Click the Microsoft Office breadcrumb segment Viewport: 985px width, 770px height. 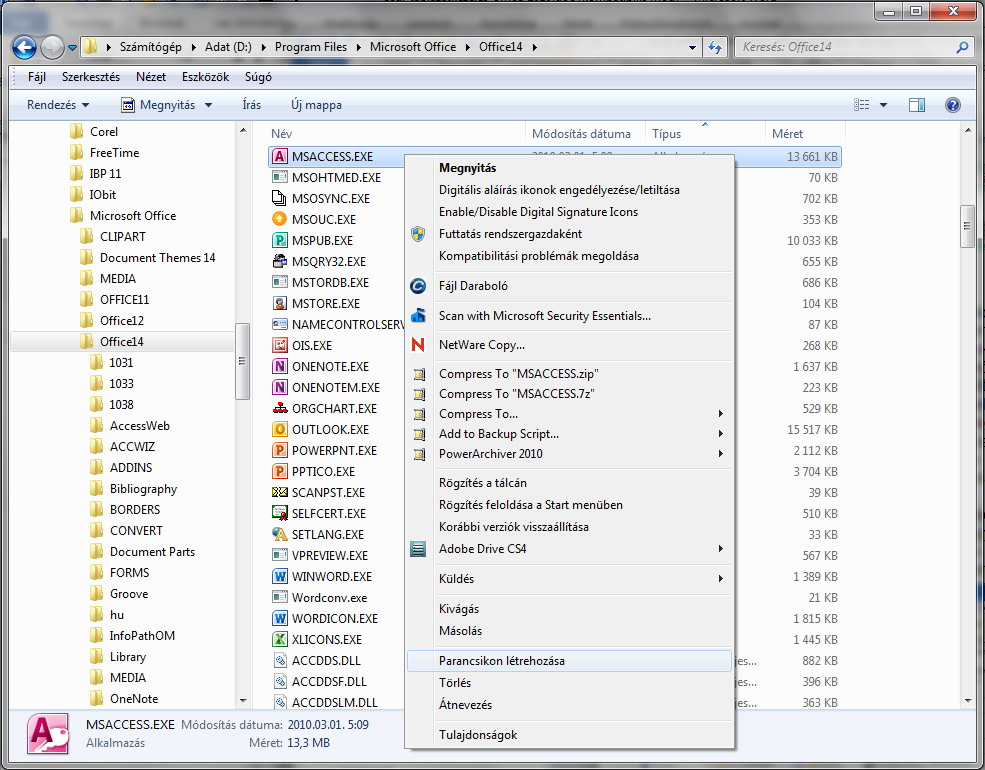(413, 47)
